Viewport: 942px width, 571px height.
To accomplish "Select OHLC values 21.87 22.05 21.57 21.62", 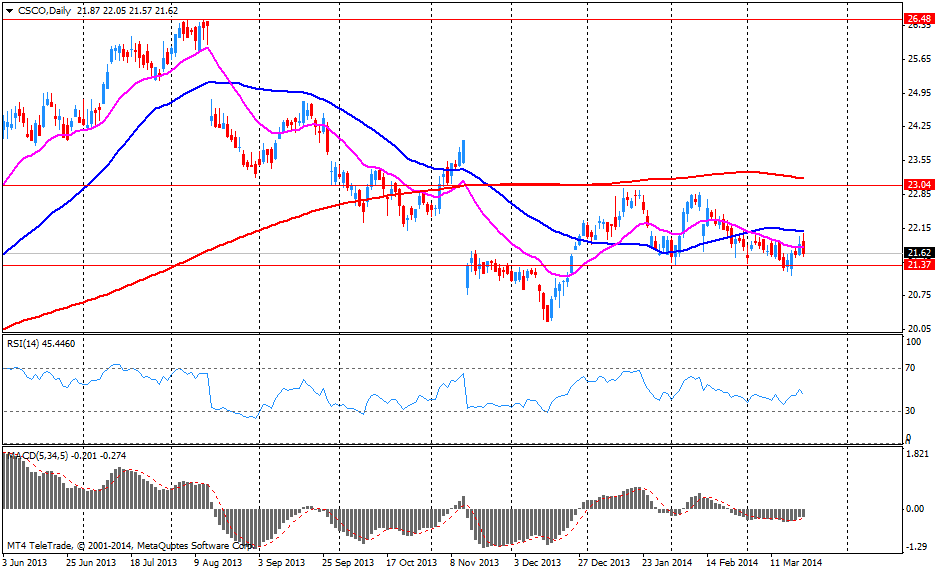I will (x=127, y=11).
